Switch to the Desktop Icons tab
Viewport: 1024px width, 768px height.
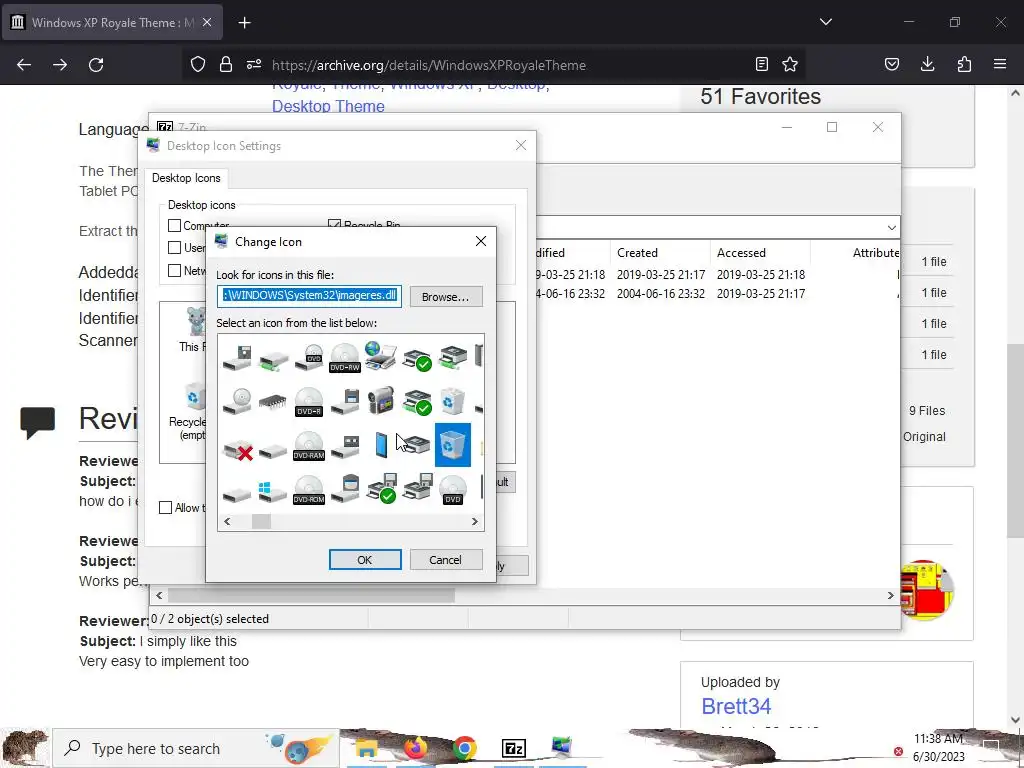(x=186, y=178)
